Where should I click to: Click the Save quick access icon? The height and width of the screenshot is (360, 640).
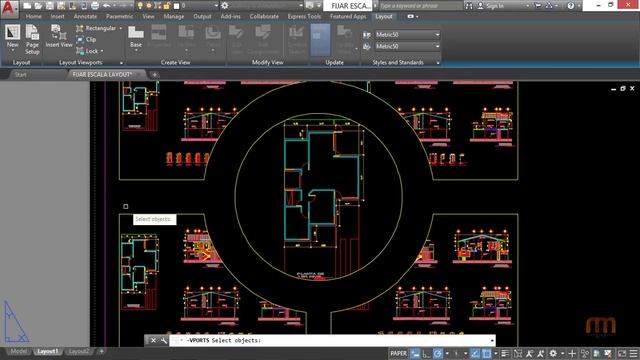pyautogui.click(x=49, y=6)
